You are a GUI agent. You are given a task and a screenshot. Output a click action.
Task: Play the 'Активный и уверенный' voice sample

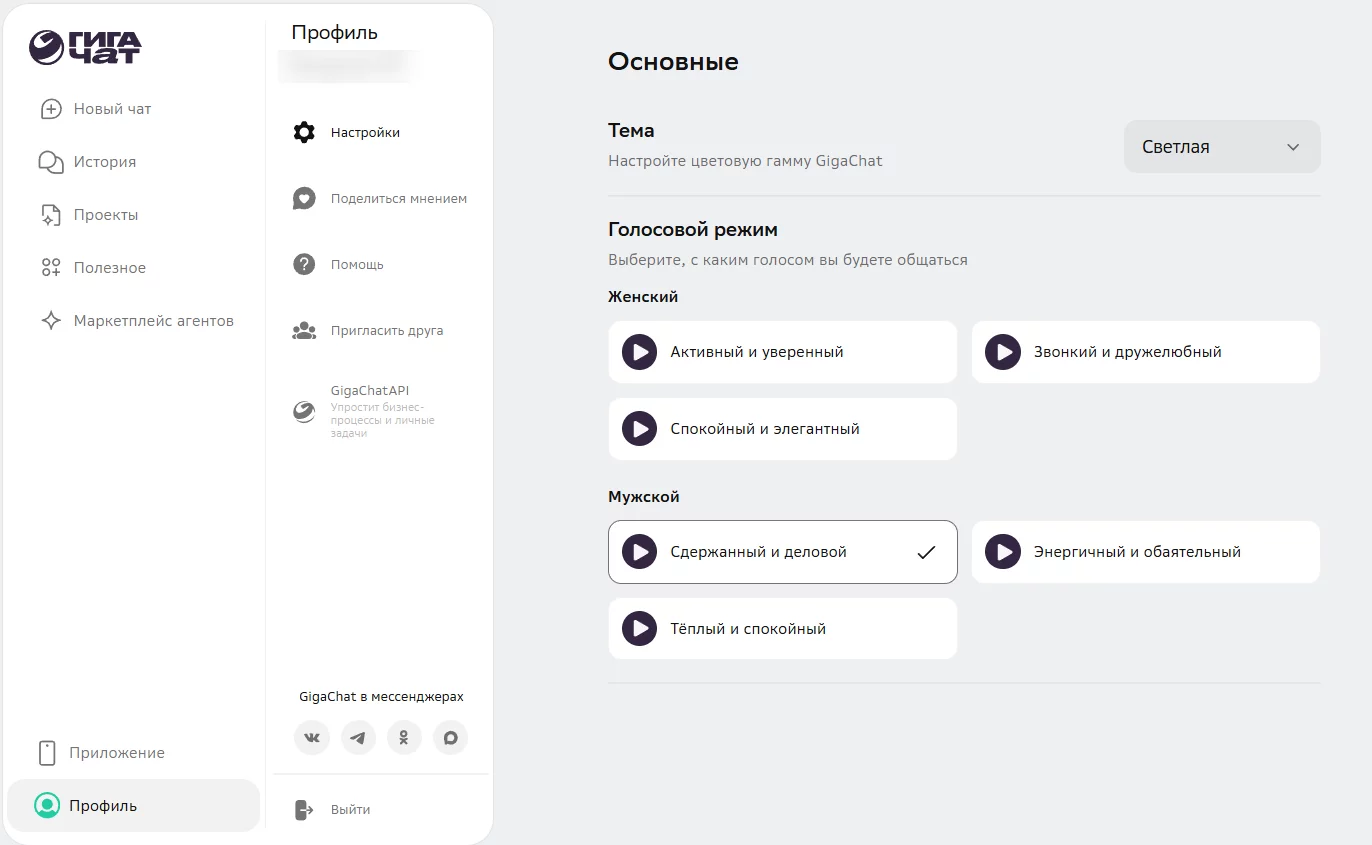click(639, 352)
